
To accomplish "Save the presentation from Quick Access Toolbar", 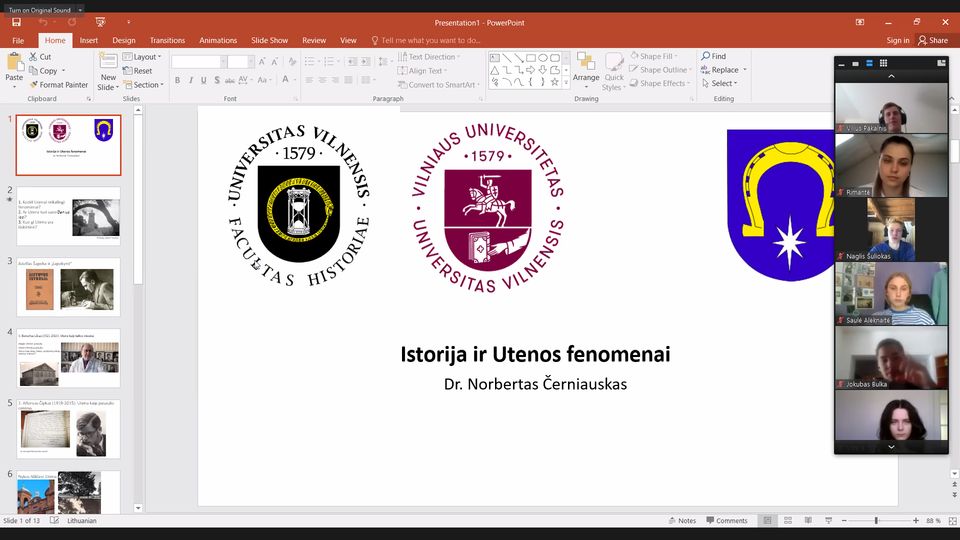I will [17, 22].
